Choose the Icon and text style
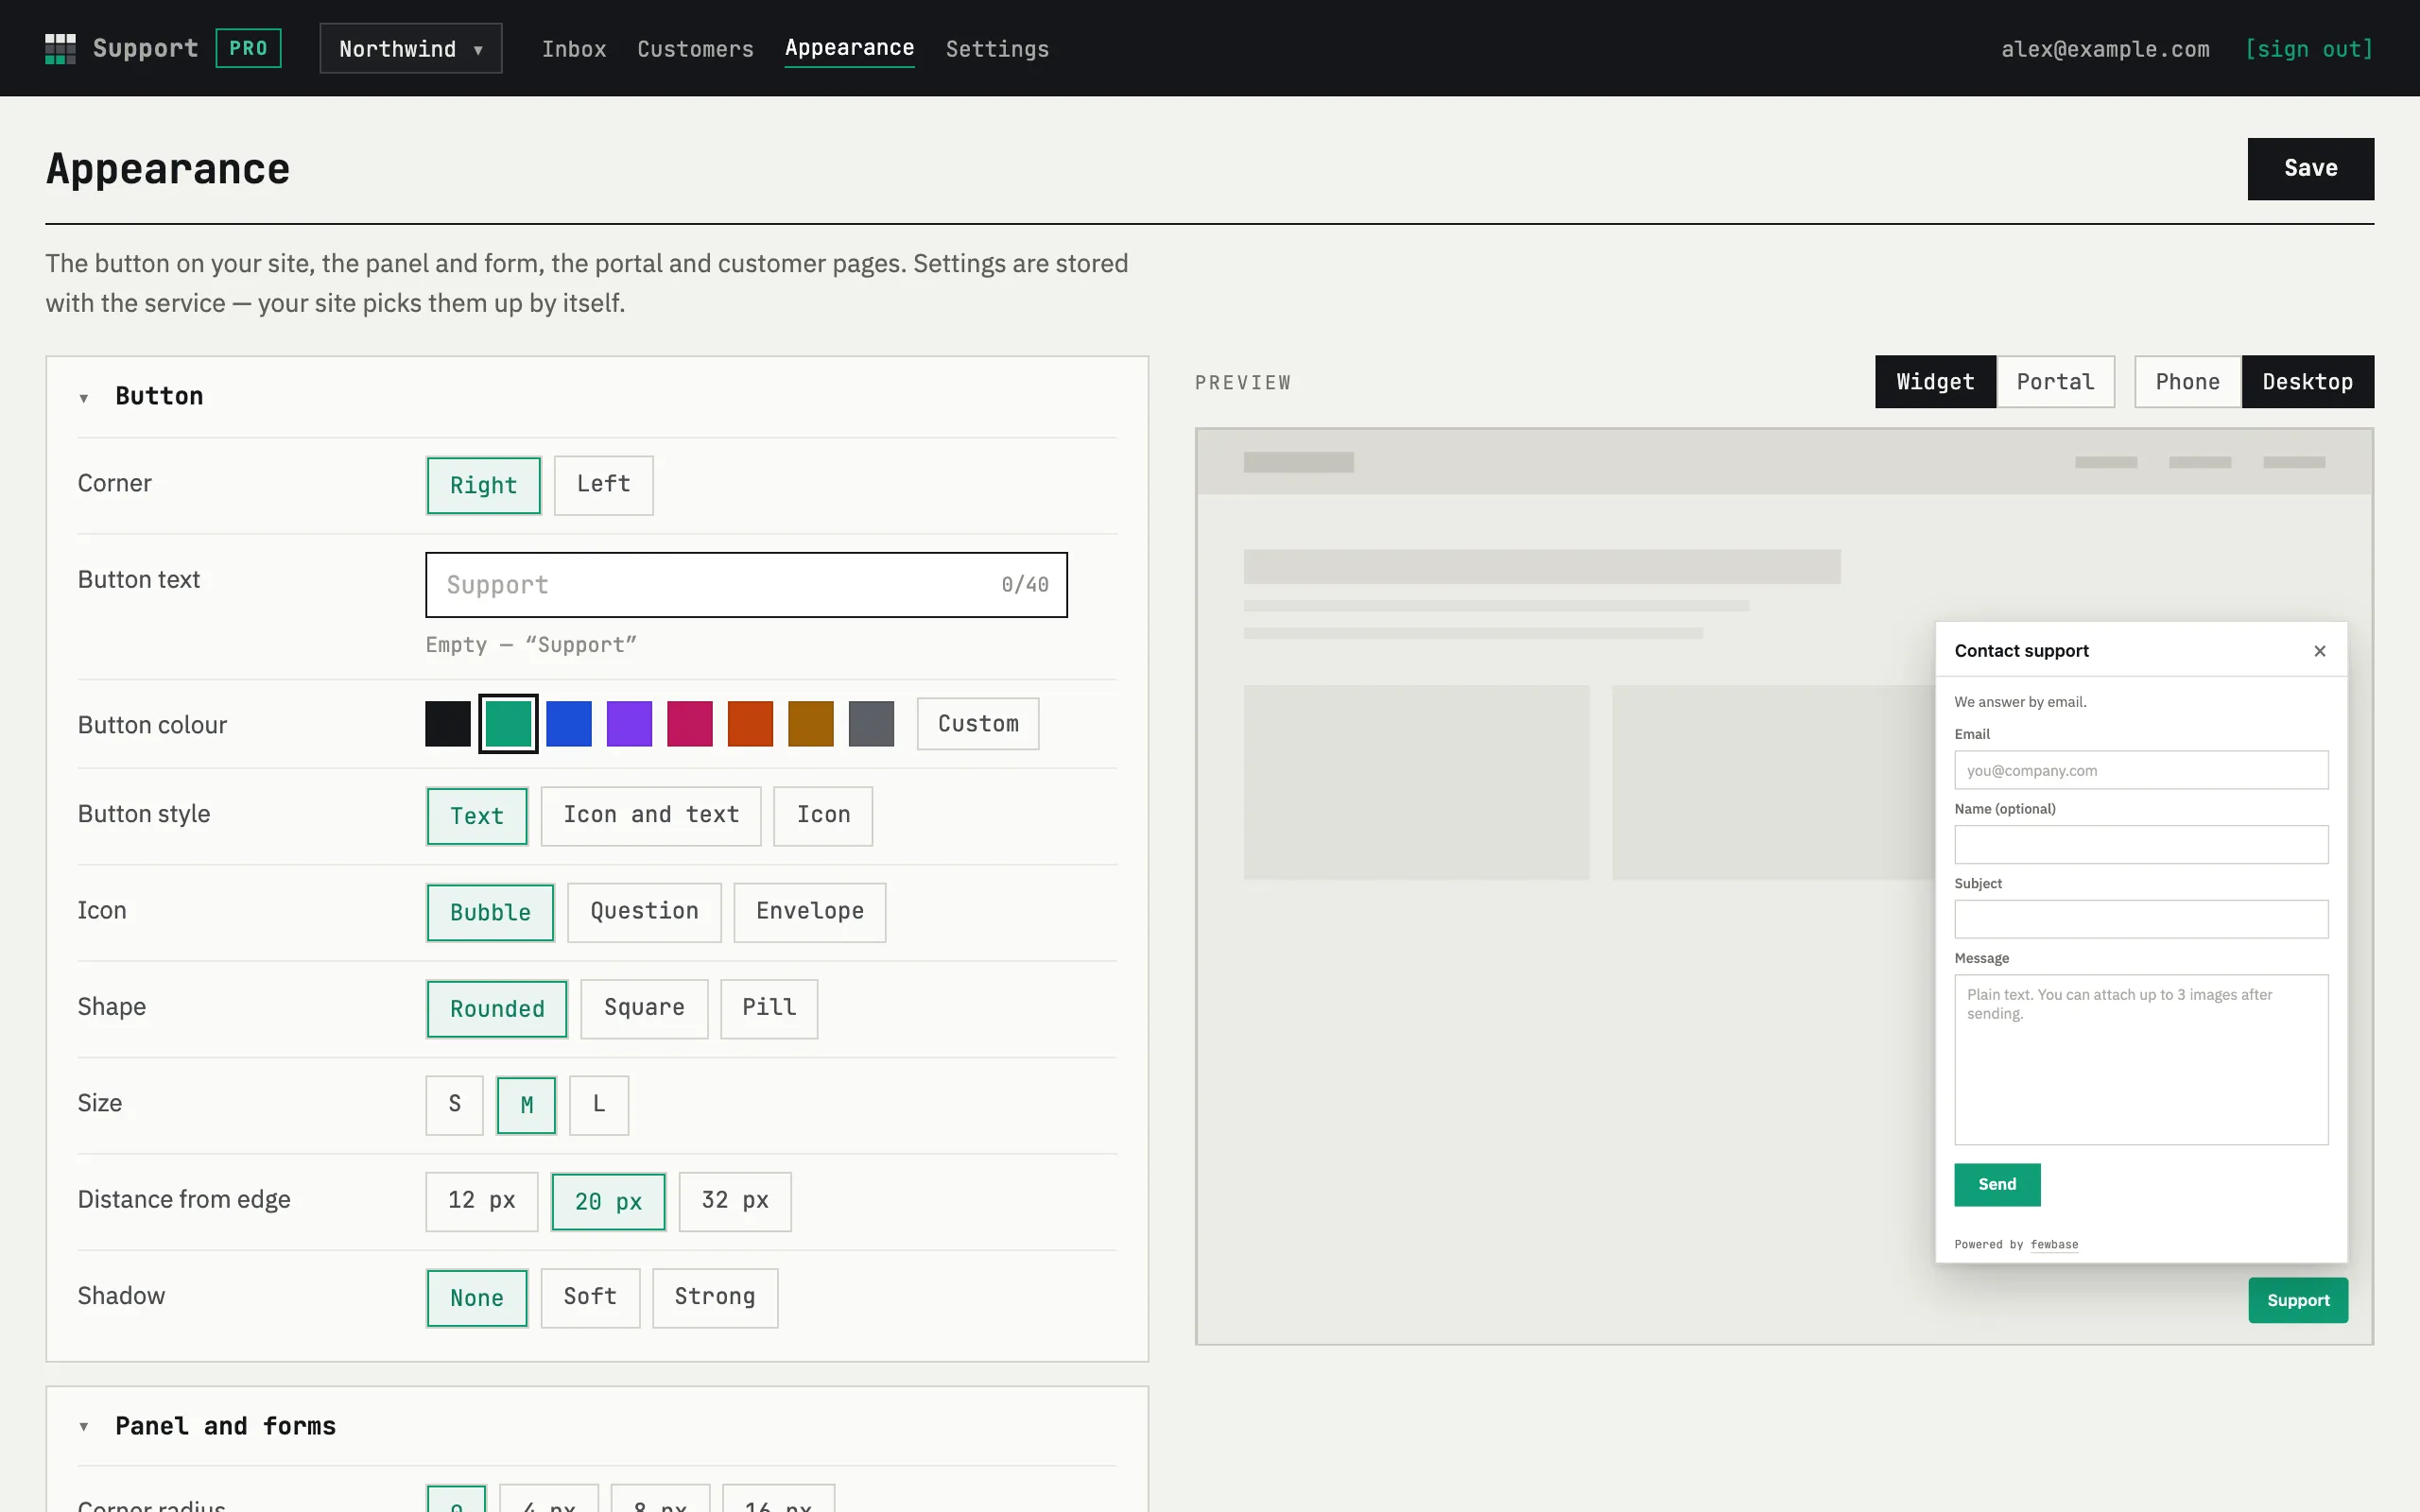The height and width of the screenshot is (1512, 2420). tap(651, 816)
